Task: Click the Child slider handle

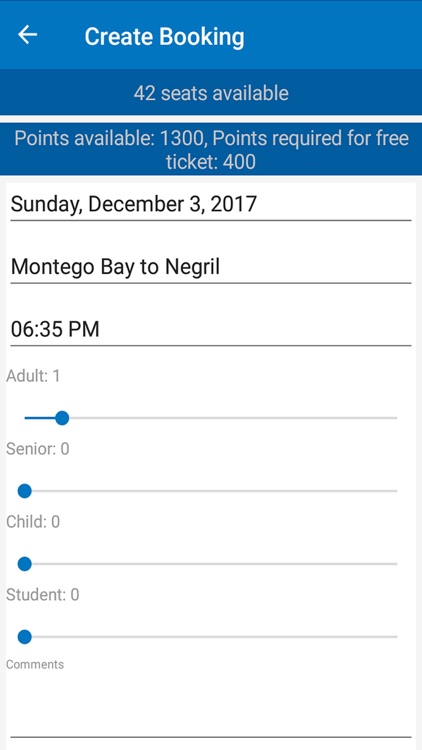Action: coord(24,564)
